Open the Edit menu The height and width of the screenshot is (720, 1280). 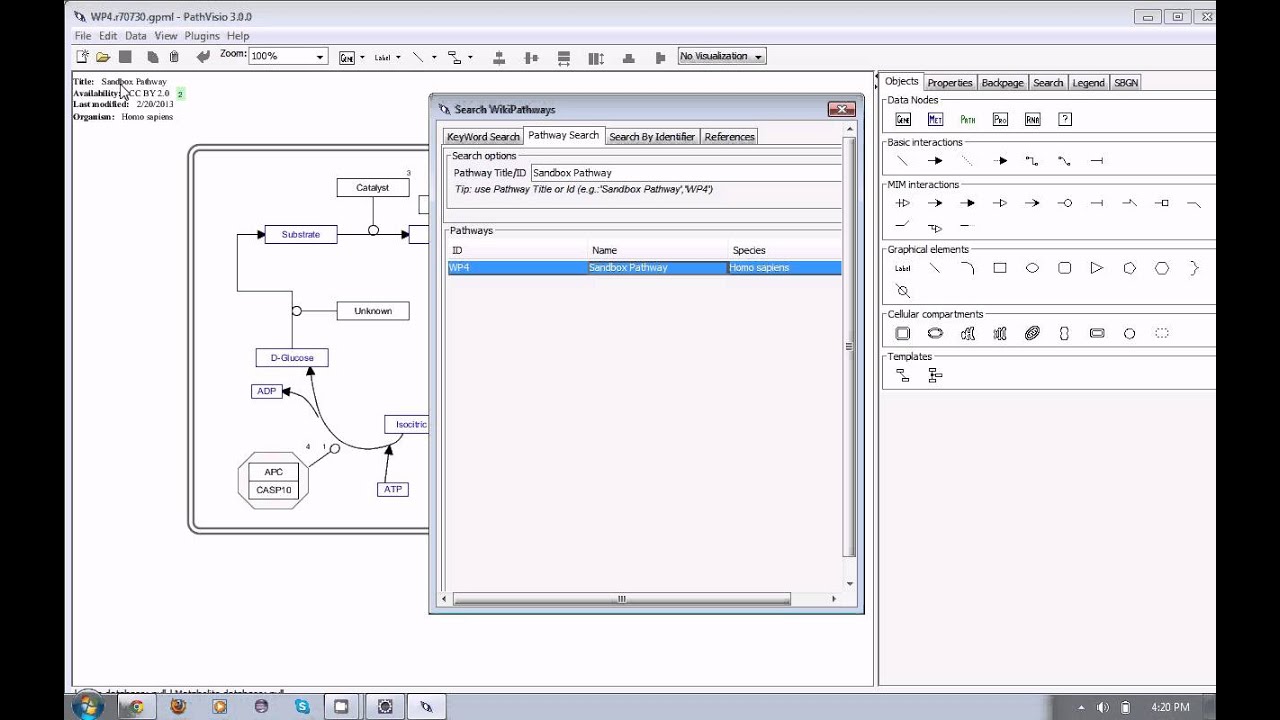point(108,36)
